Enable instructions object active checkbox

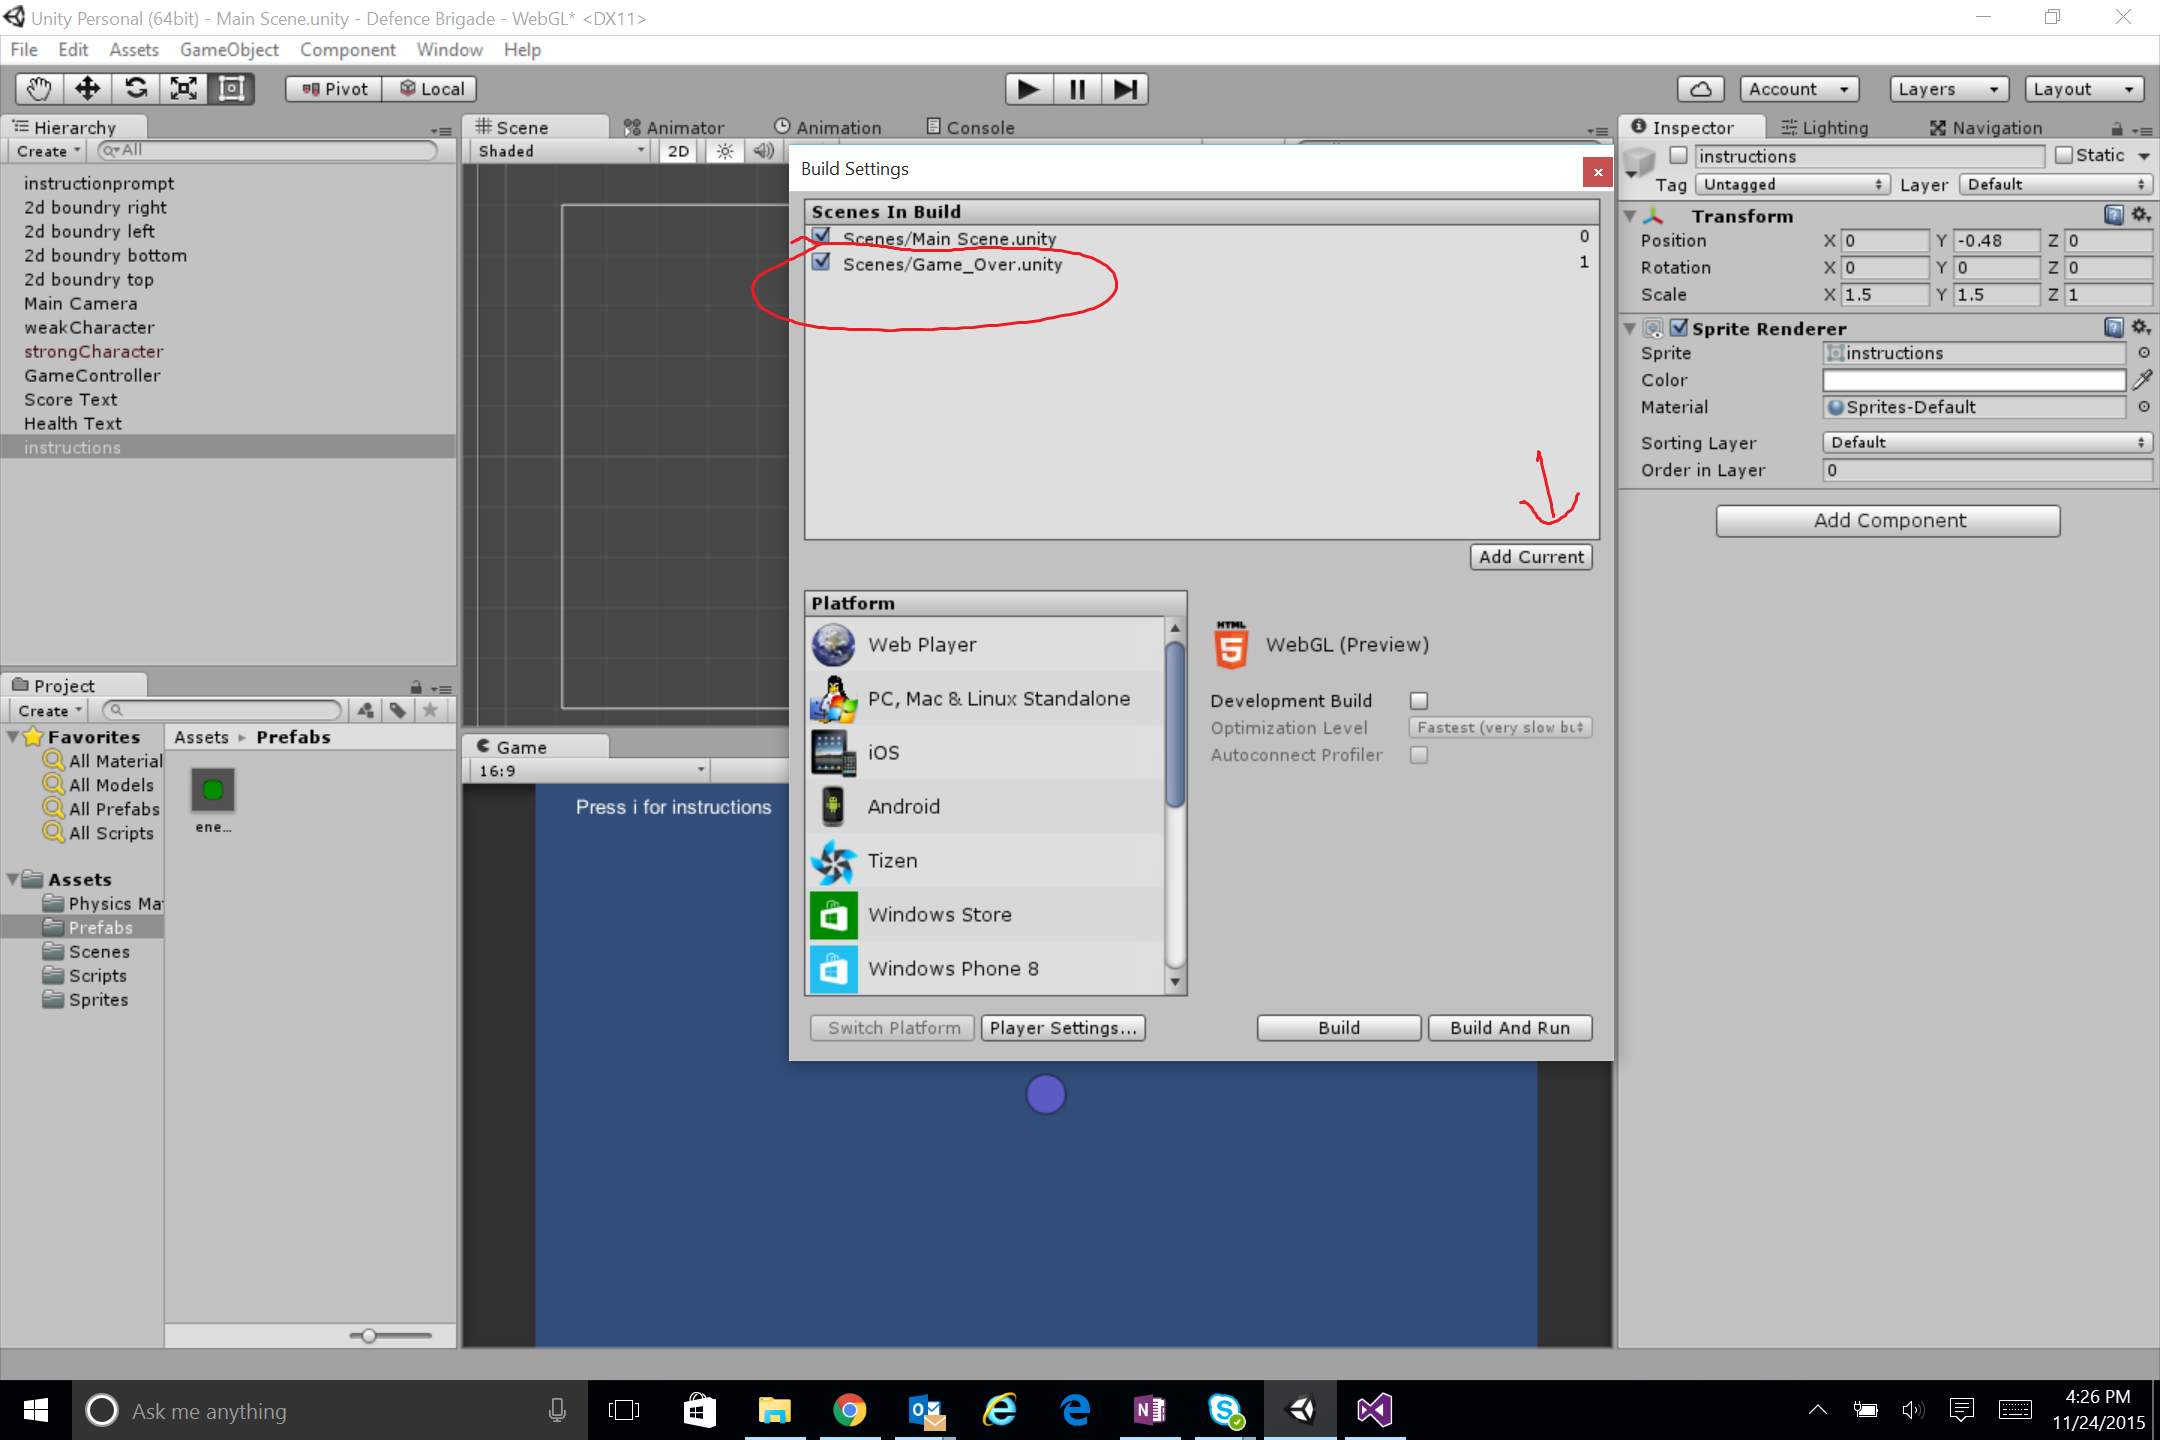pyautogui.click(x=1679, y=155)
